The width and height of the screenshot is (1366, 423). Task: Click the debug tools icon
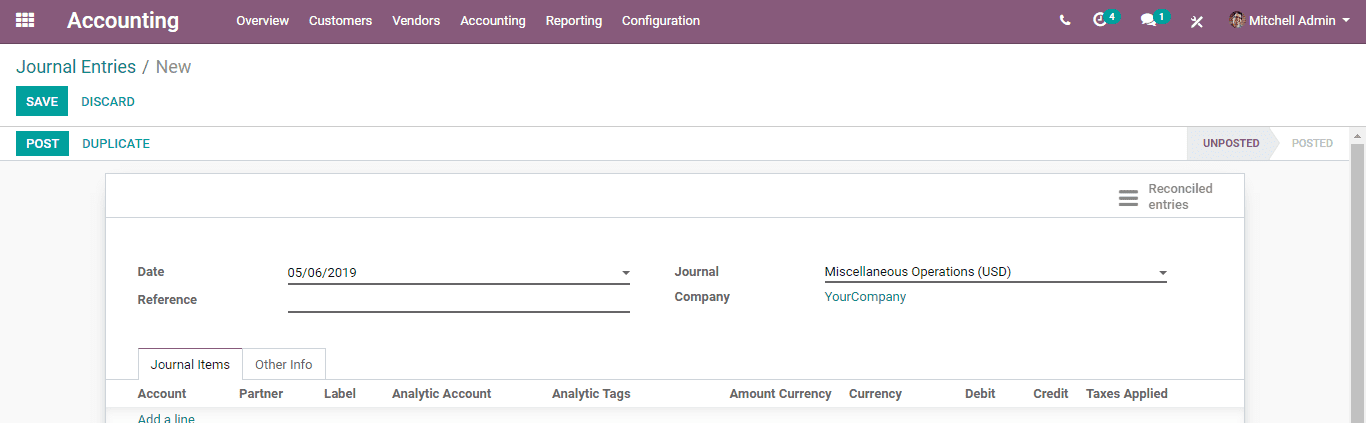tap(1196, 21)
